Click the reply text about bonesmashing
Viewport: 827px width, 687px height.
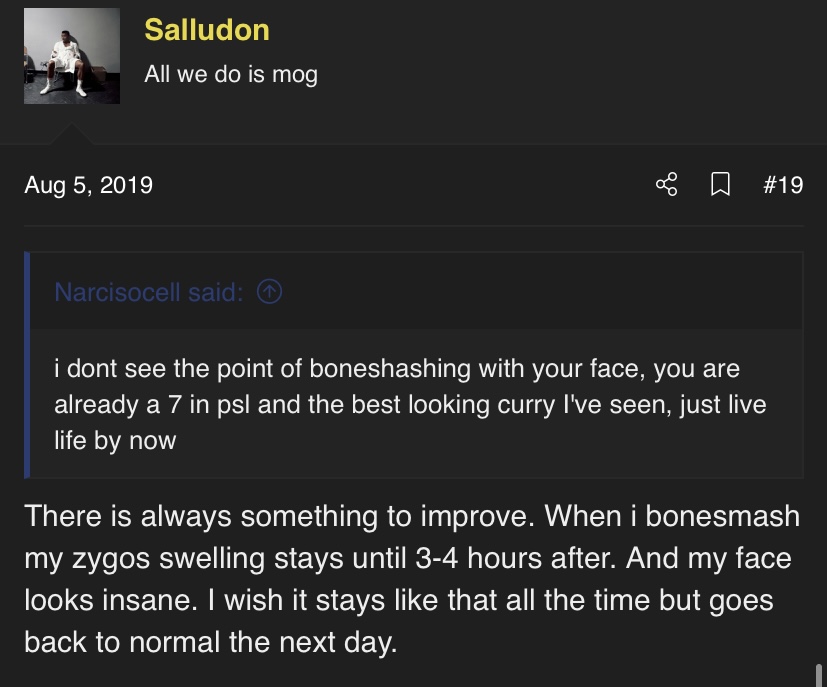[x=412, y=579]
